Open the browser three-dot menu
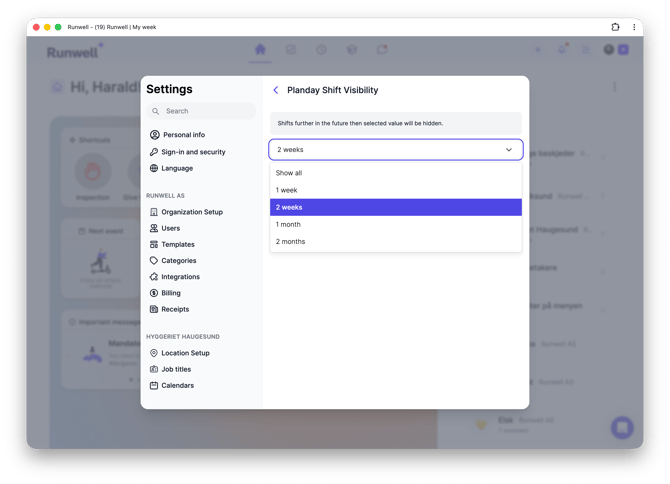Screen dimensions: 670x484 (x=634, y=27)
